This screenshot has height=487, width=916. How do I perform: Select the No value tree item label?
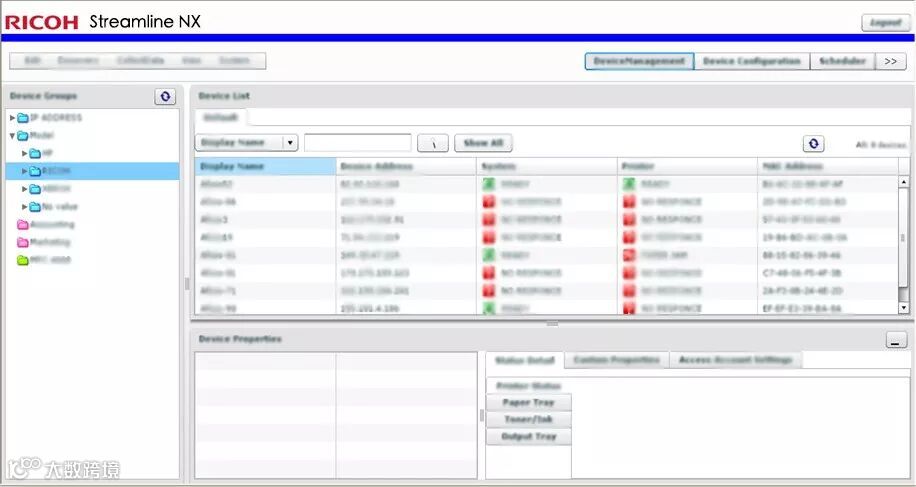[60, 207]
